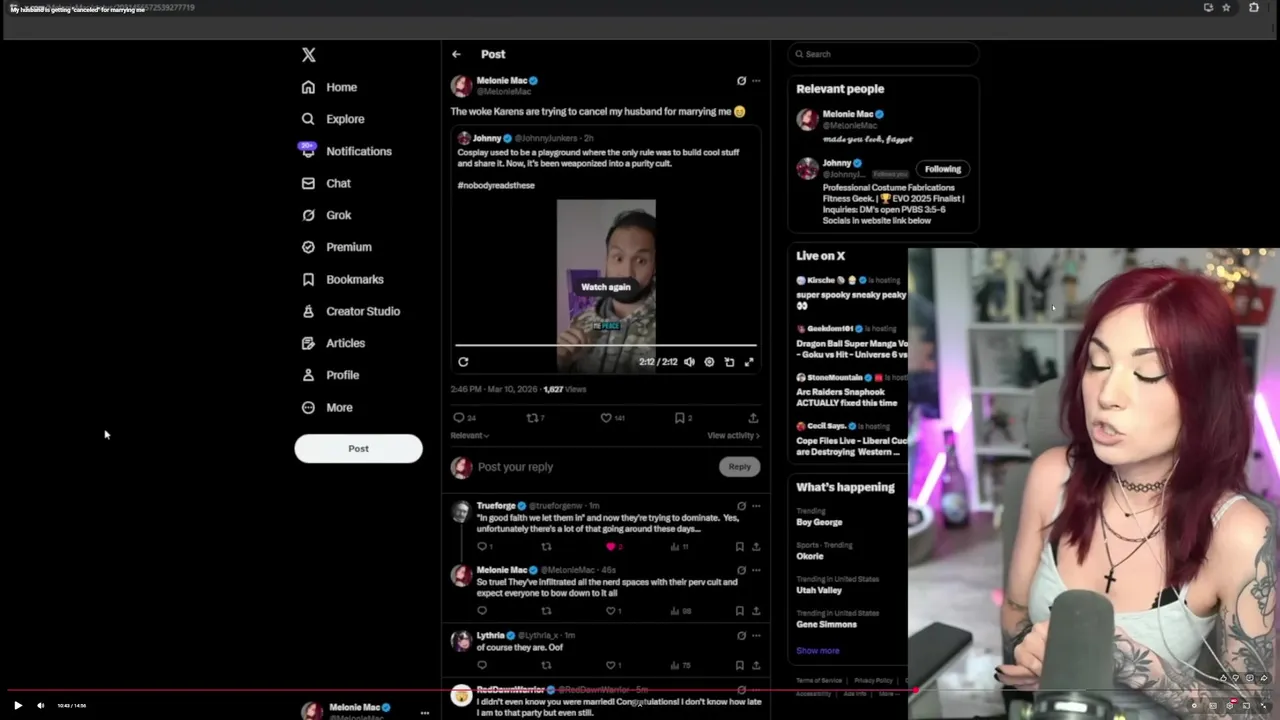Like Lythria's reply
Viewport: 1280px width, 720px height.
(x=613, y=665)
